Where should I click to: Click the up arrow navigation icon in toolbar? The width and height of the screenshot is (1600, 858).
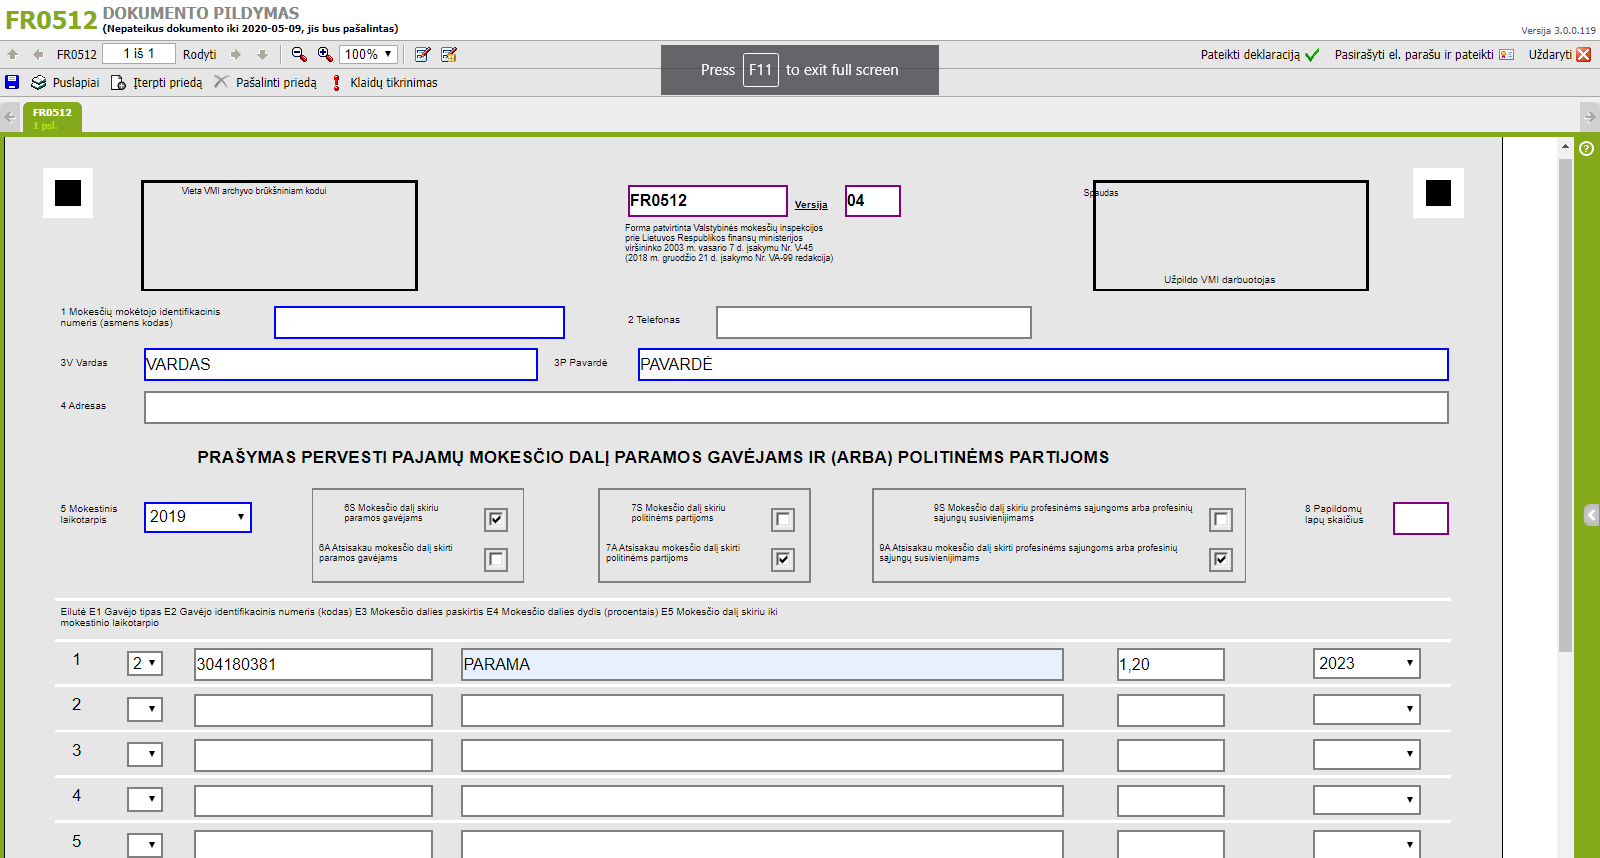(13, 55)
